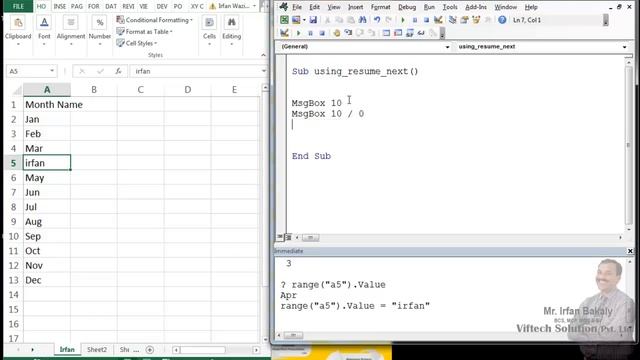
Task: Click into the Excel formula bar showing irfan
Action: coord(196,71)
